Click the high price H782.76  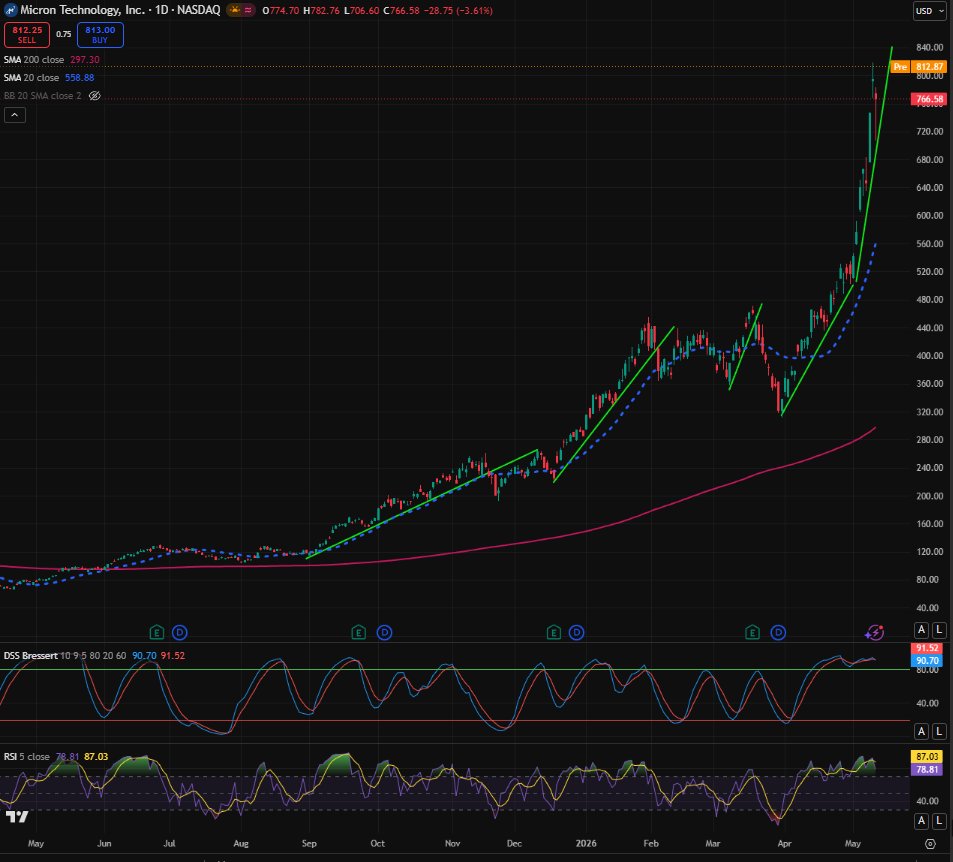point(322,10)
